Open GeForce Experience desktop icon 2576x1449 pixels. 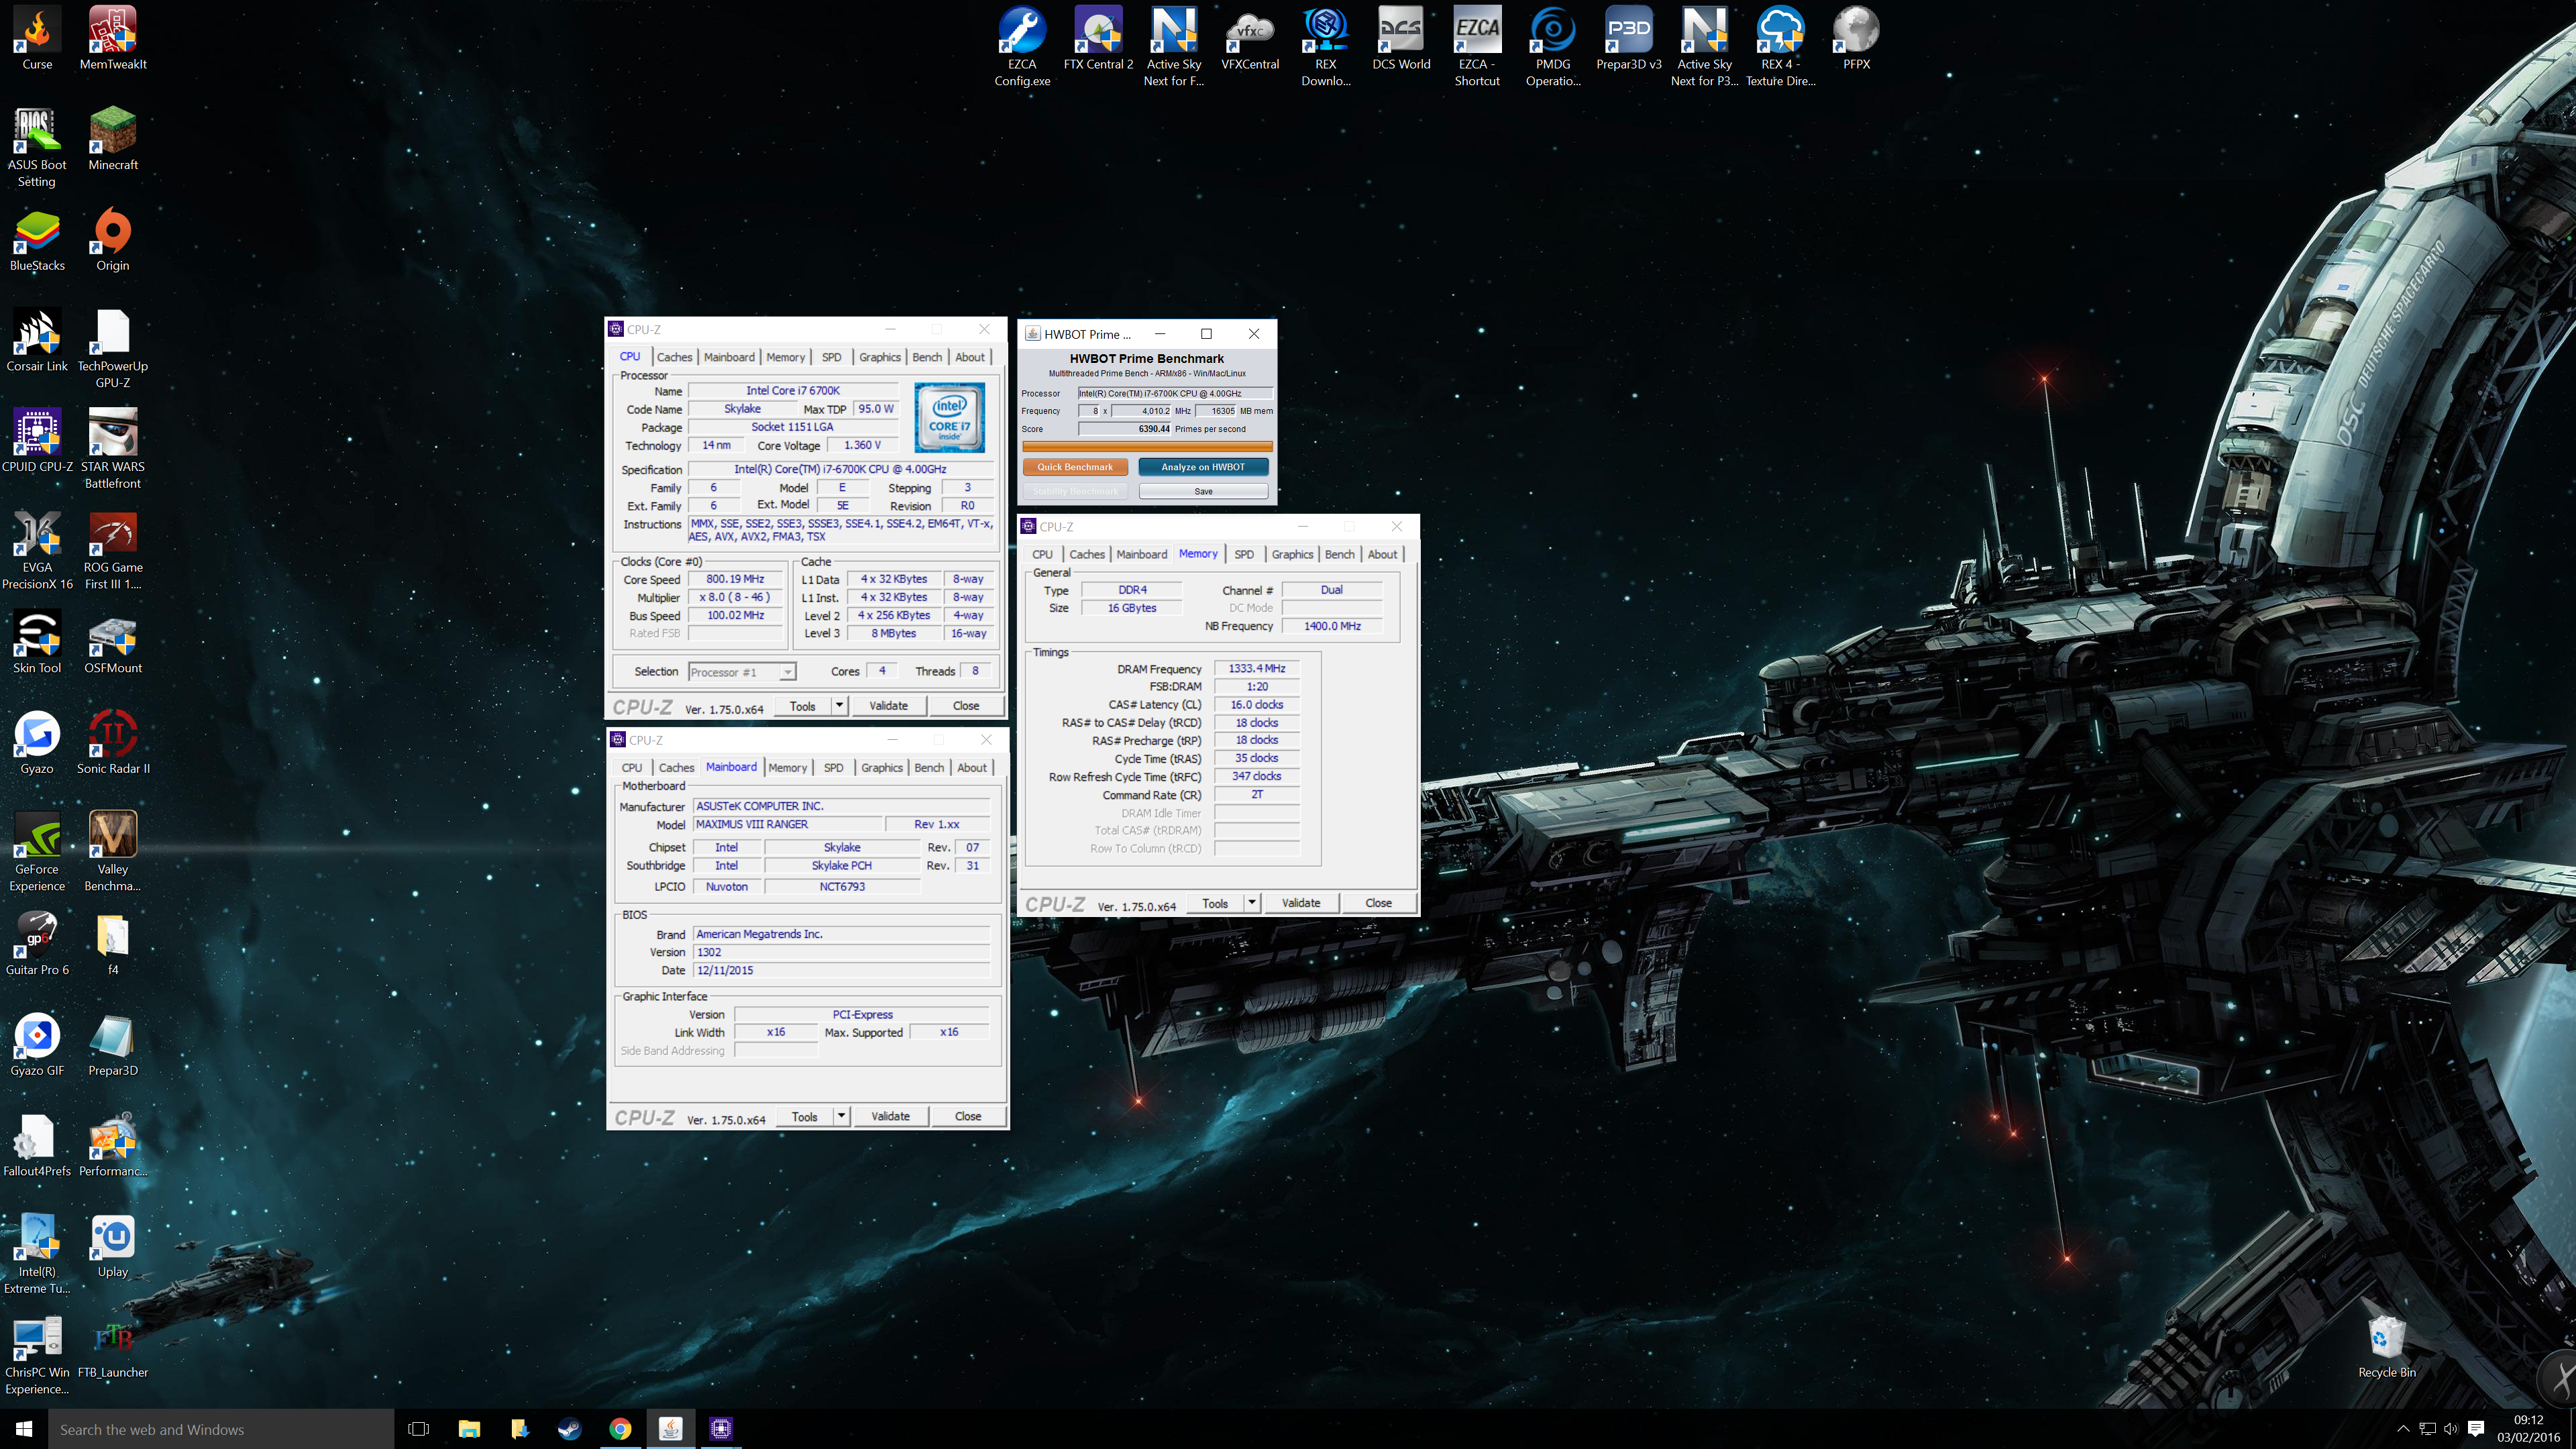(37, 852)
